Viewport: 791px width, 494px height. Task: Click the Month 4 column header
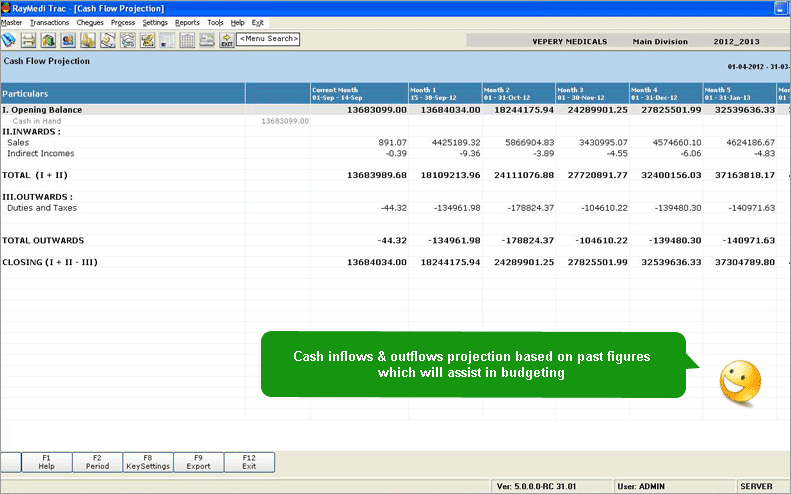click(x=666, y=93)
